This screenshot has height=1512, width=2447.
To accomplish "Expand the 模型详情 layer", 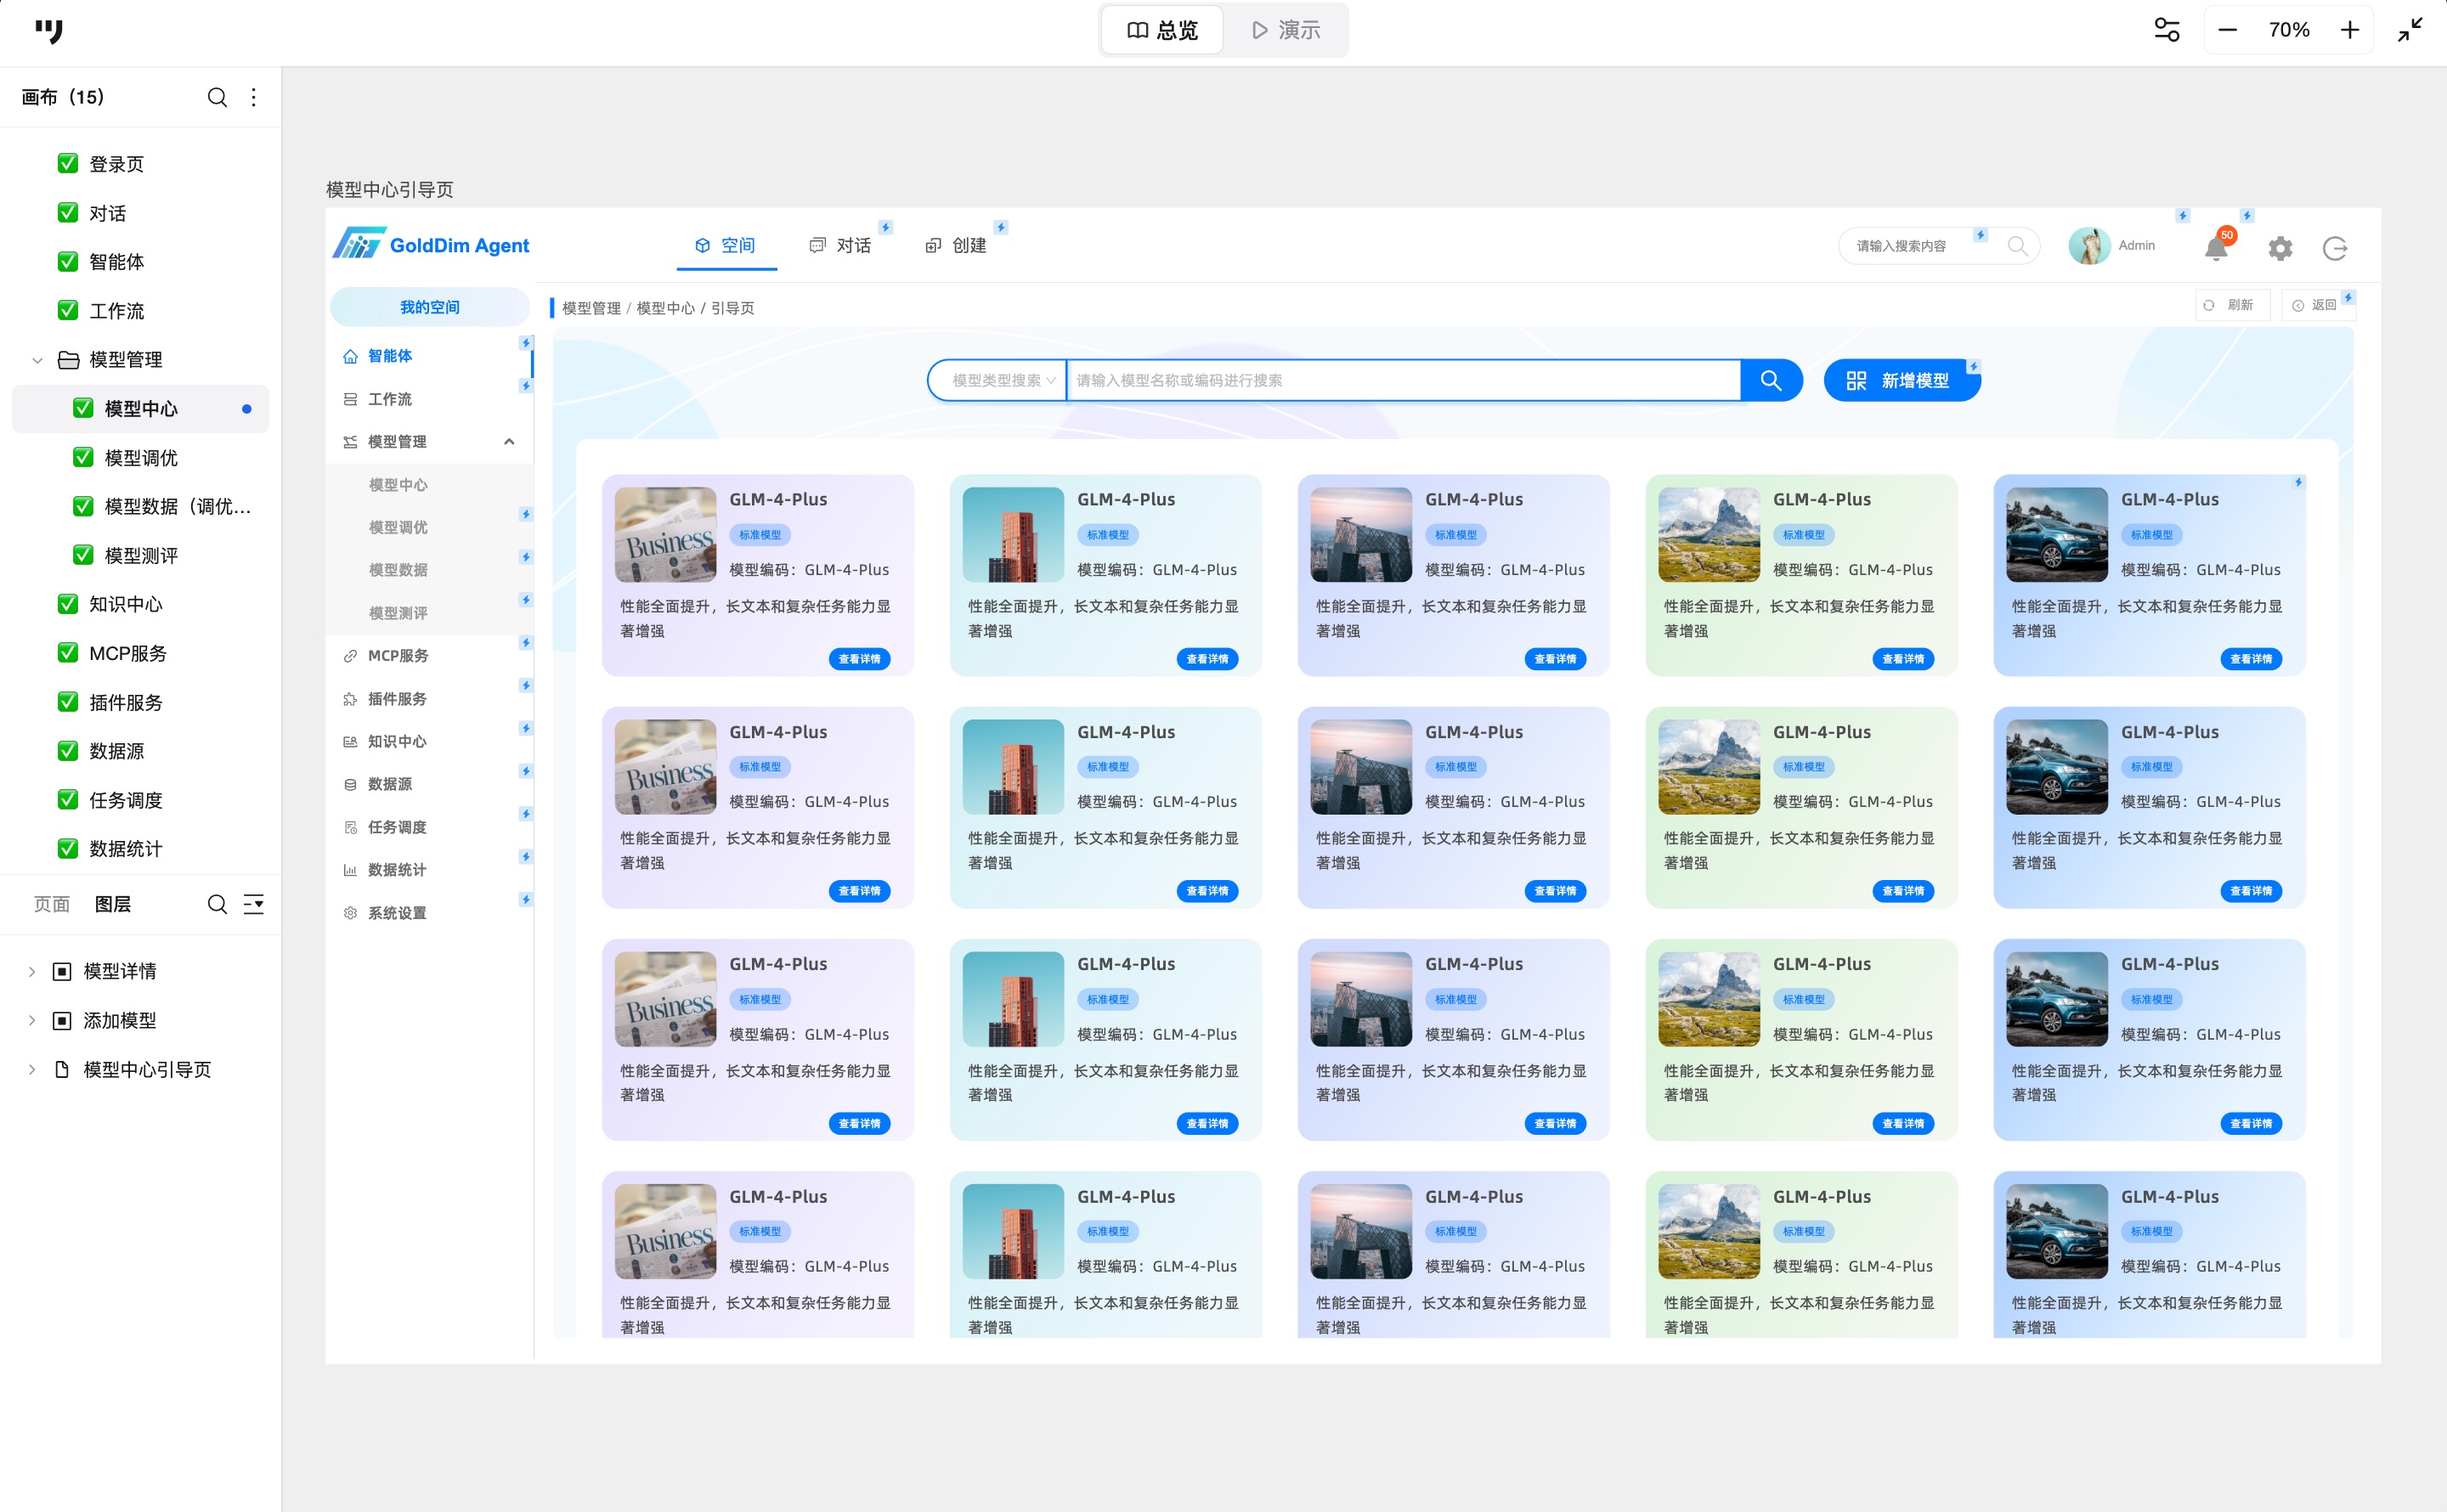I will [x=32, y=971].
